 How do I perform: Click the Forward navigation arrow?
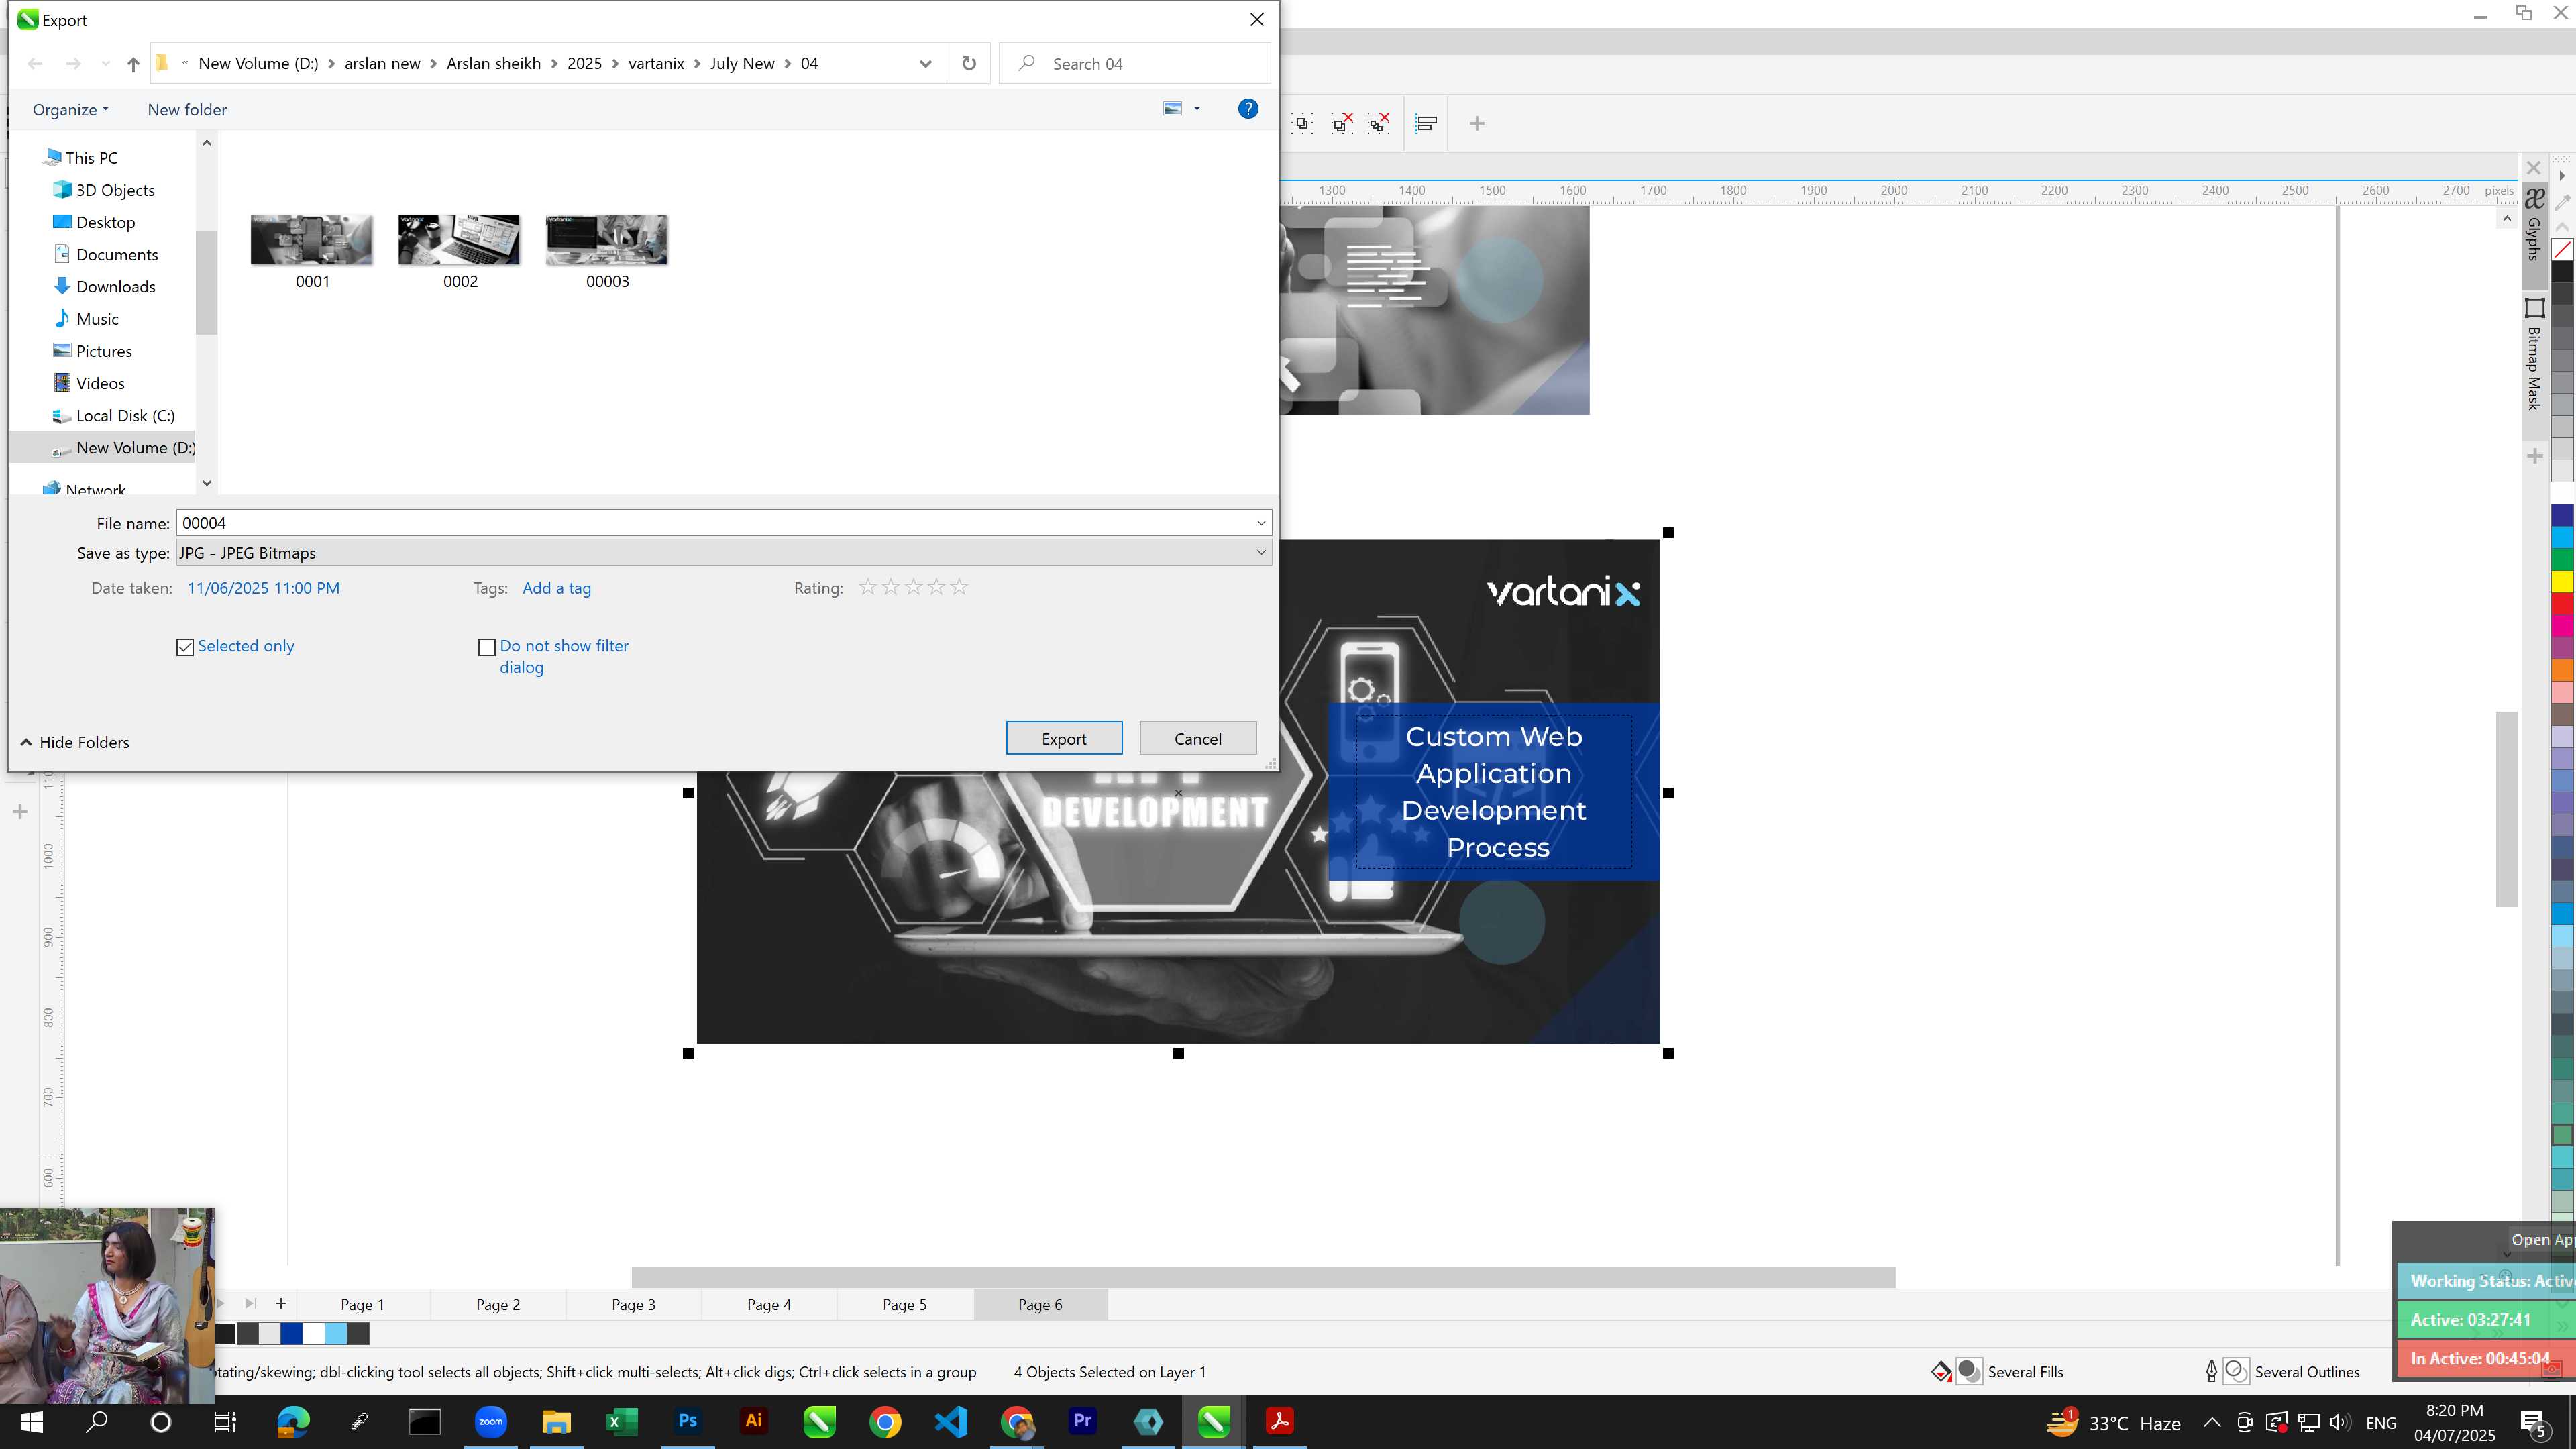click(73, 64)
